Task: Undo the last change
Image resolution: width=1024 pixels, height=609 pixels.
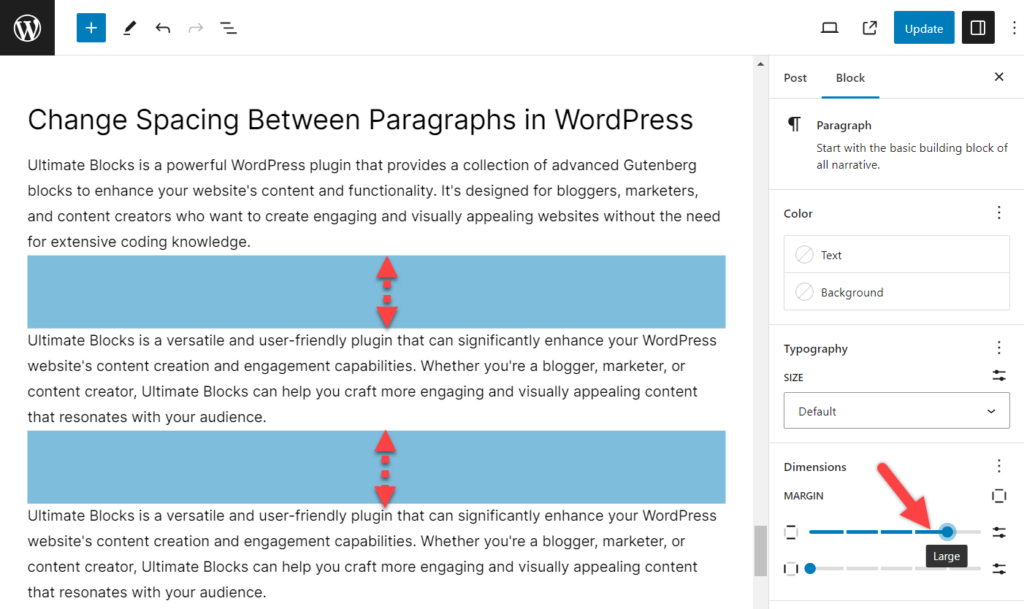Action: click(x=163, y=27)
